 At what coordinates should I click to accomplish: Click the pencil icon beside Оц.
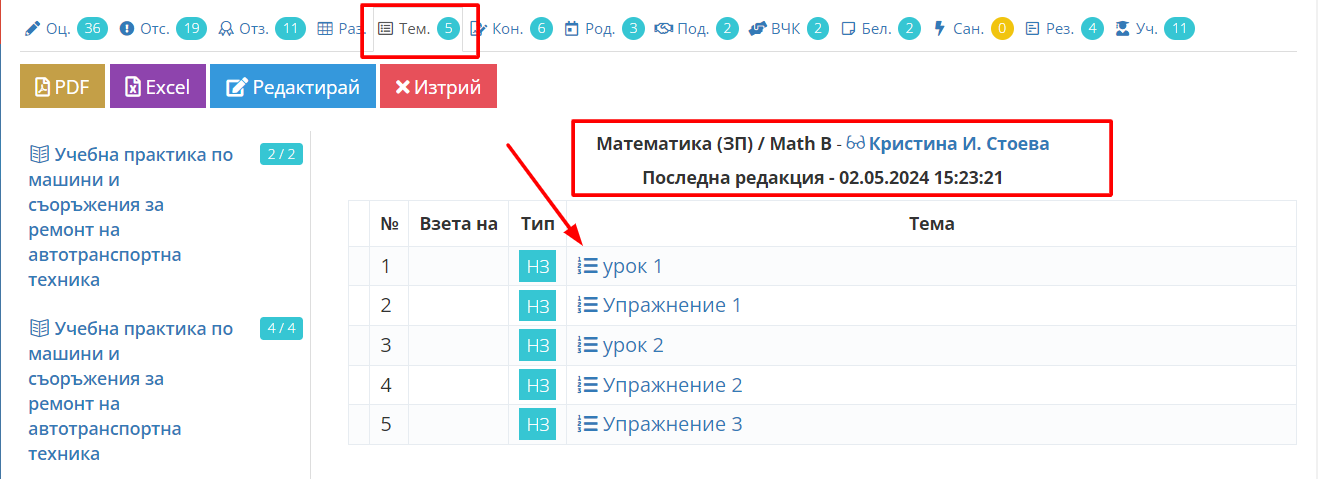point(33,29)
